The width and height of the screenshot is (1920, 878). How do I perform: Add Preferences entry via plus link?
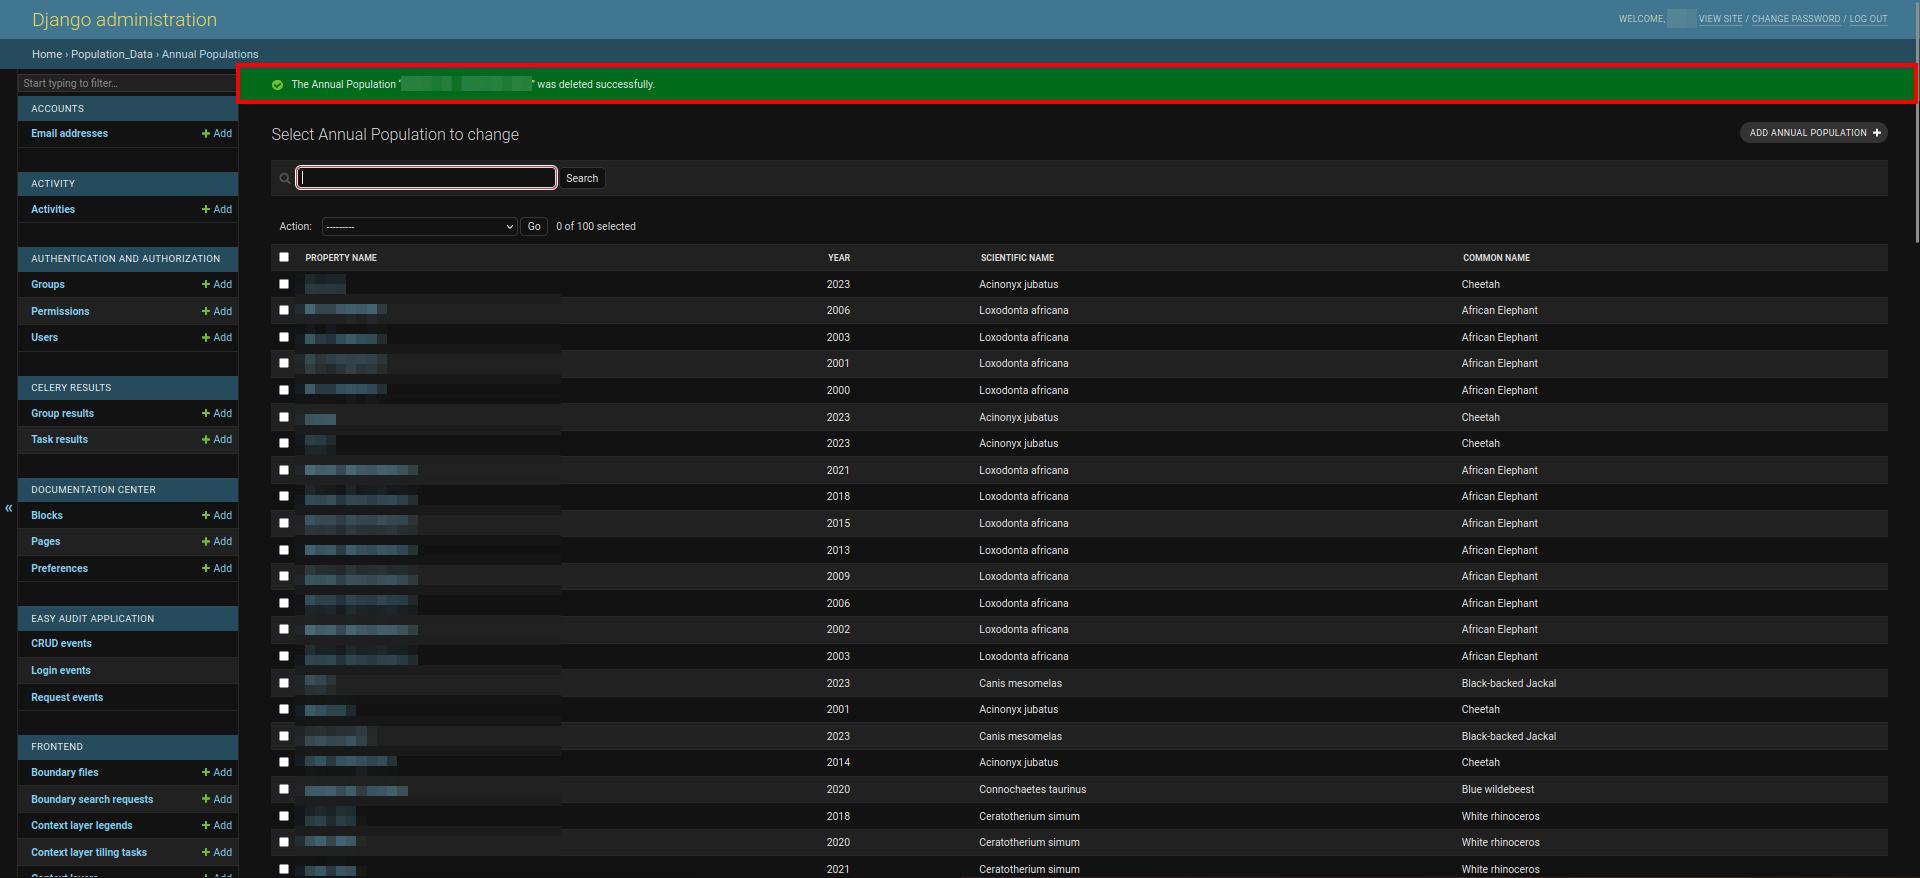pyautogui.click(x=217, y=569)
